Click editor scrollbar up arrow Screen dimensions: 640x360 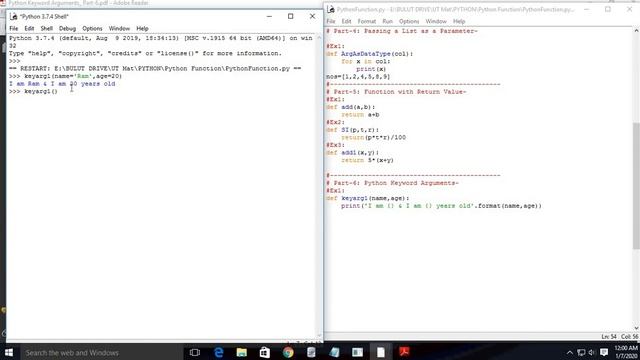tap(636, 31)
